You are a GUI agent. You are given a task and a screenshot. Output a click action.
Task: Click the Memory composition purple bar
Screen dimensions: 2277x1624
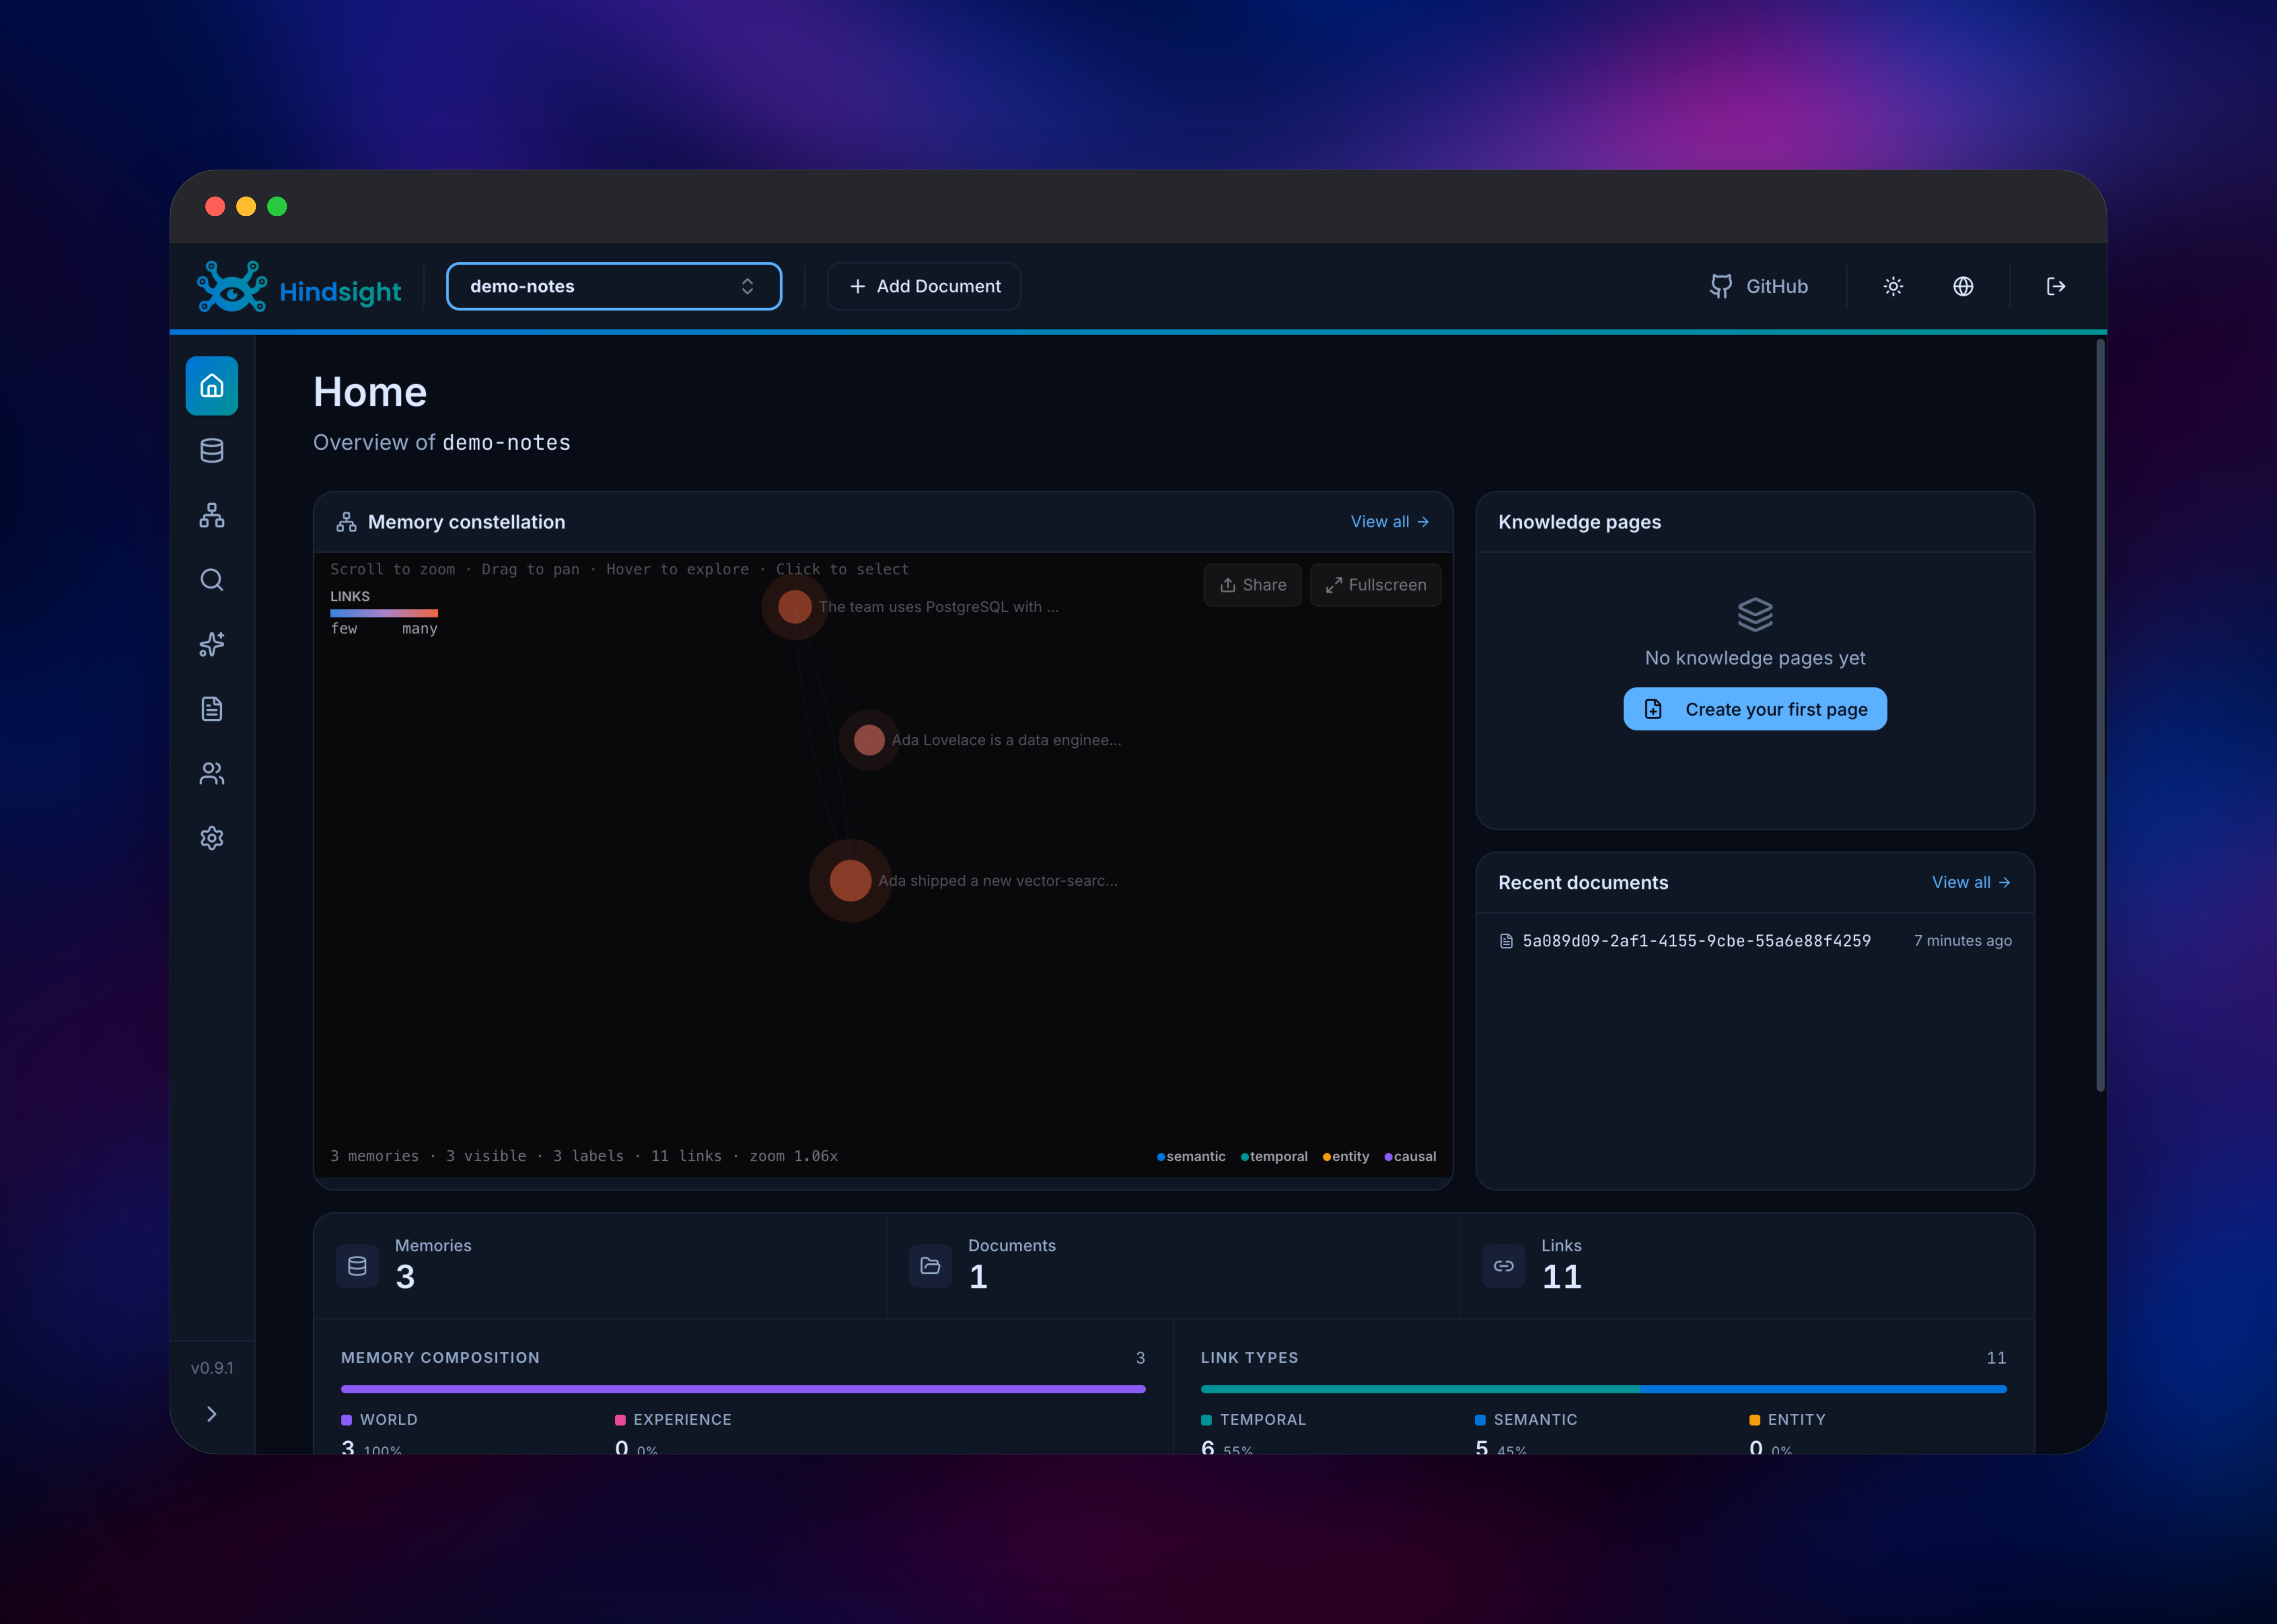[x=743, y=1389]
